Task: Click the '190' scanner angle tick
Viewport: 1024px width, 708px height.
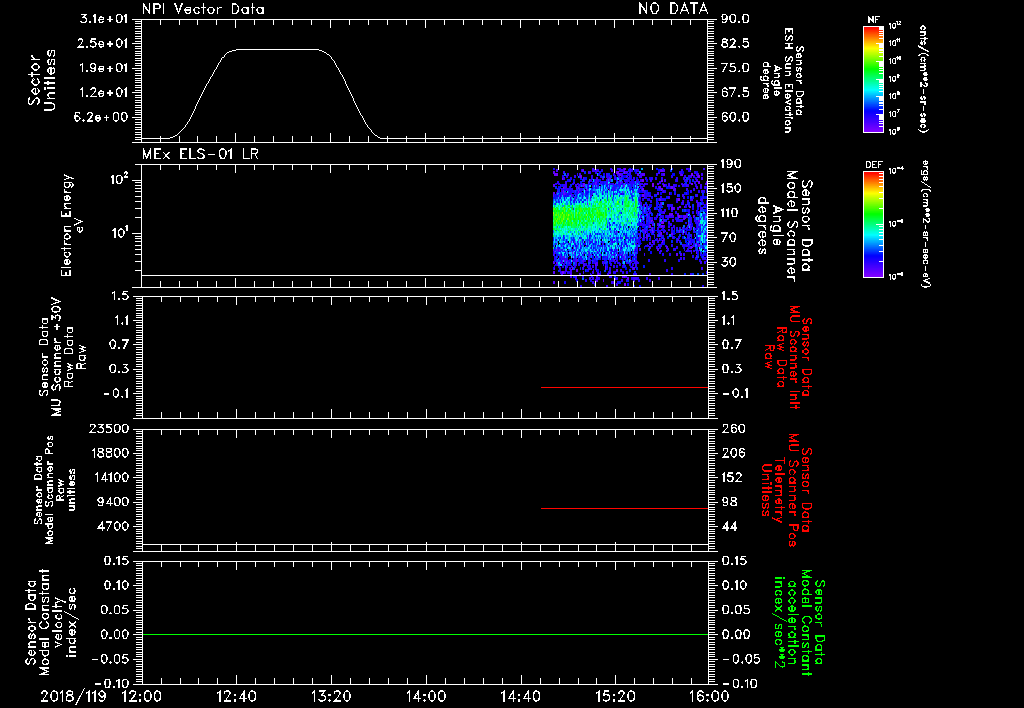Action: pyautogui.click(x=732, y=164)
